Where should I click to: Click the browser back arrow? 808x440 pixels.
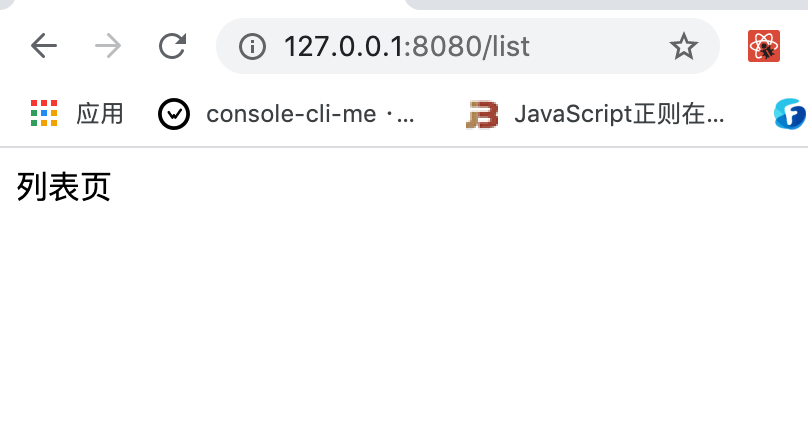click(43, 46)
